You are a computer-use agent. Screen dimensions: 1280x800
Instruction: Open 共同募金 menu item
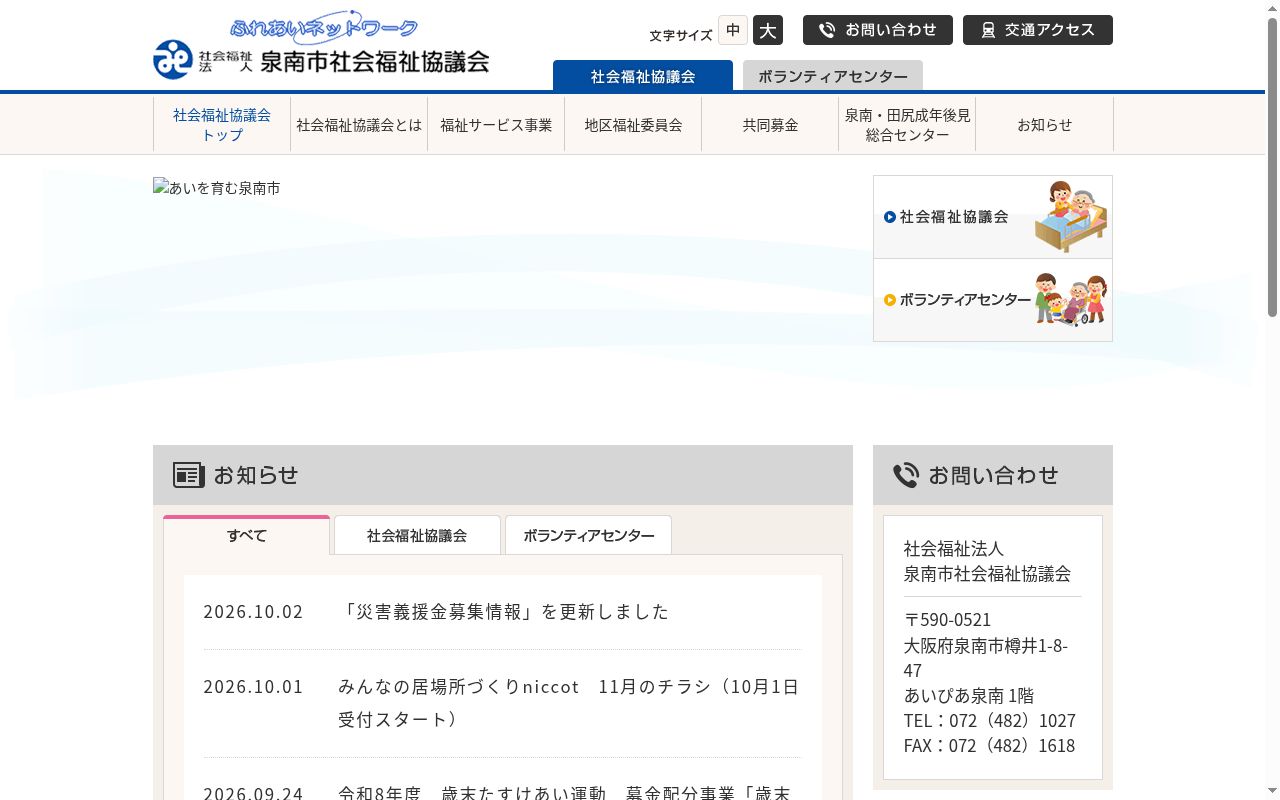(x=770, y=125)
